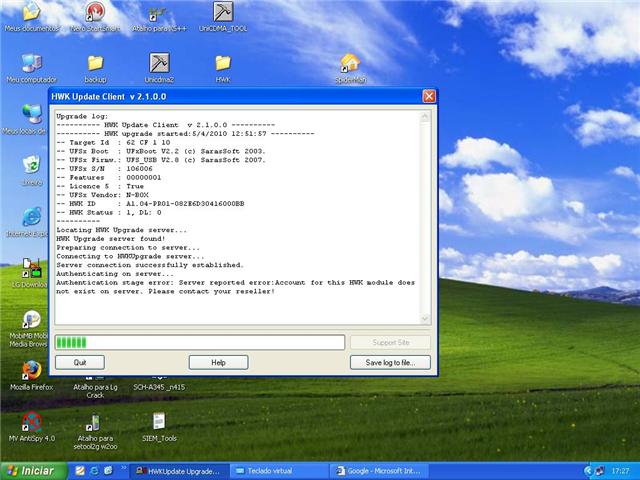Screen dimensions: 640x480
Task: Click the 'Target Id : 62 CF 1 10' line
Action: (x=113, y=142)
